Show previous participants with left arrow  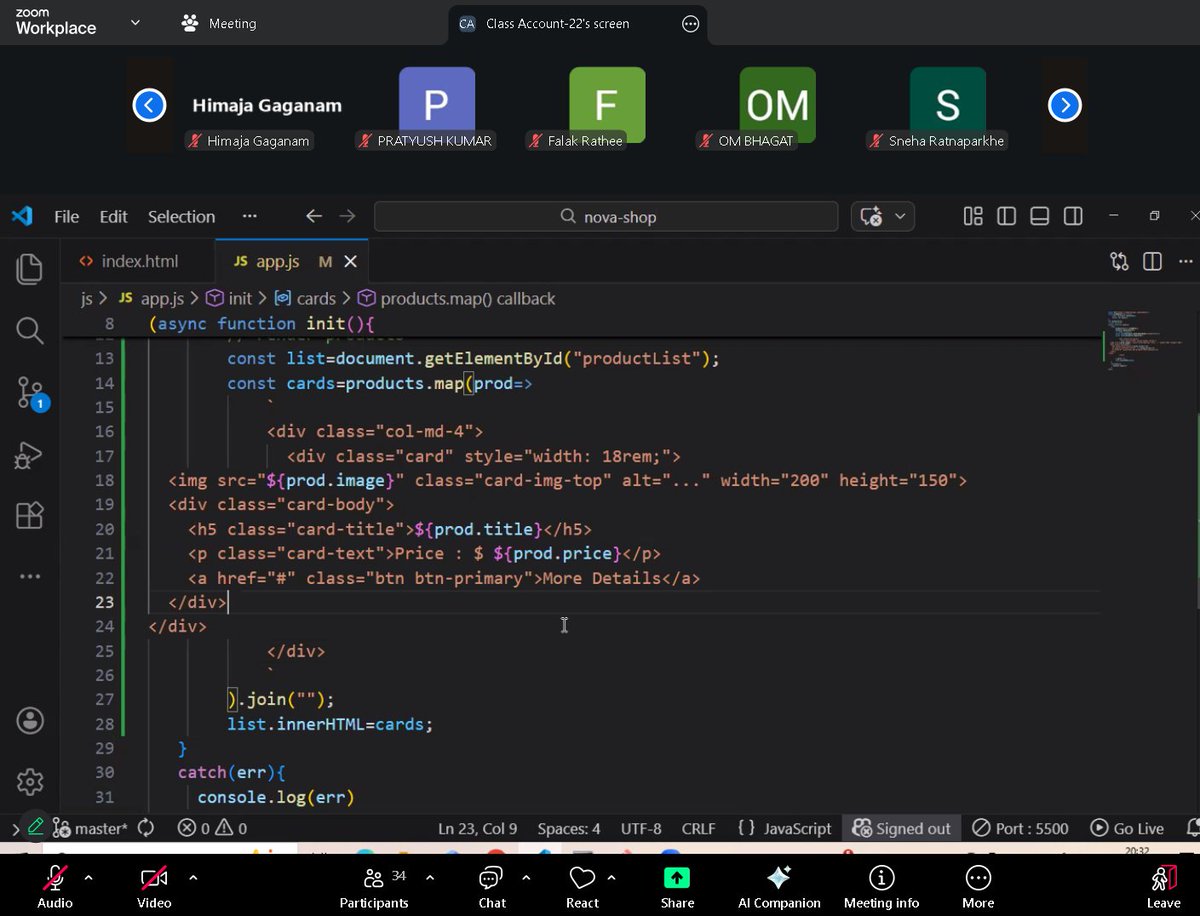click(x=149, y=104)
